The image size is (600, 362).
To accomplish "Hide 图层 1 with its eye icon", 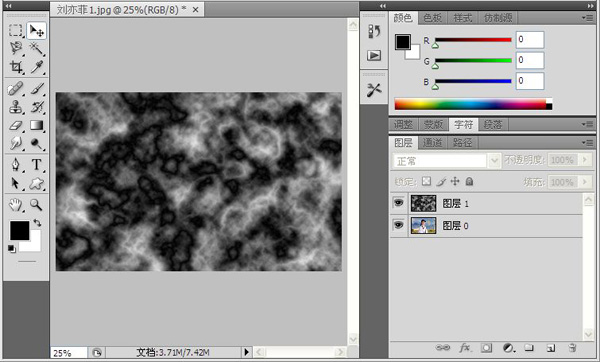I will (x=398, y=203).
